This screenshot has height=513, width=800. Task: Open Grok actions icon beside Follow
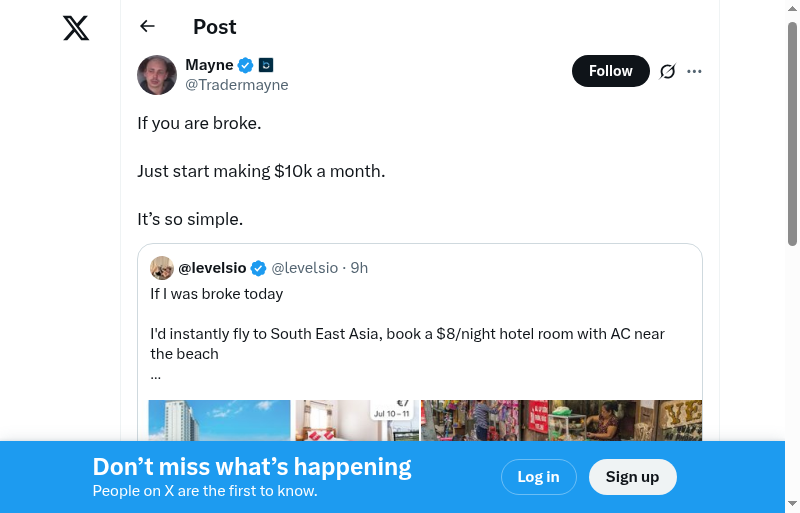(x=668, y=71)
